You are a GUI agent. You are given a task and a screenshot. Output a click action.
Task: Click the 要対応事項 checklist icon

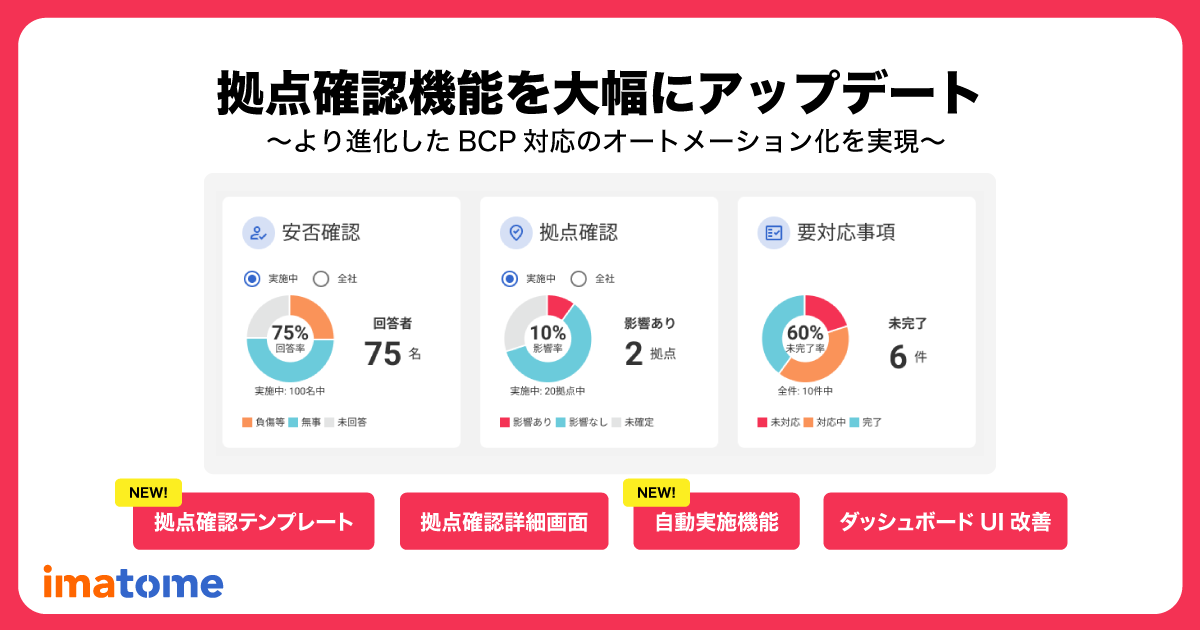point(773,233)
